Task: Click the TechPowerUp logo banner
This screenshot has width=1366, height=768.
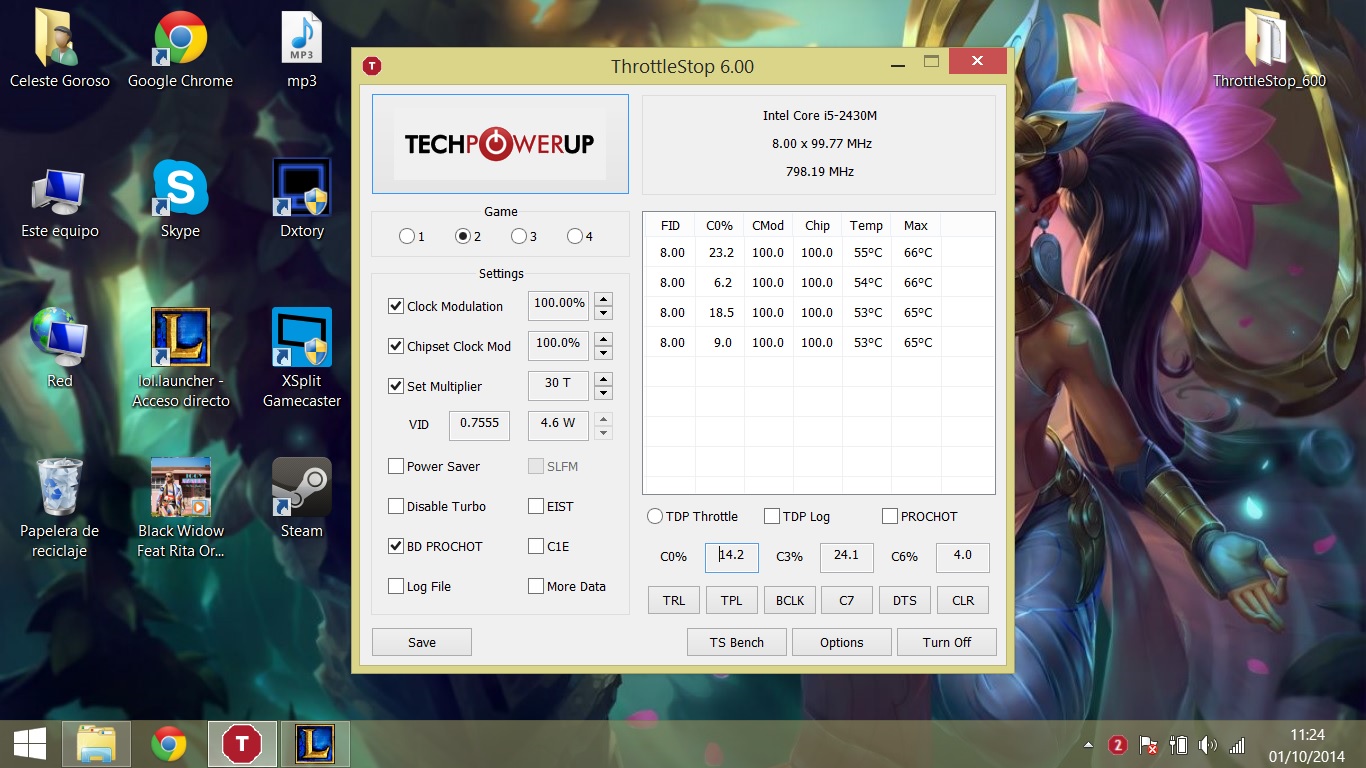Action: 500,144
